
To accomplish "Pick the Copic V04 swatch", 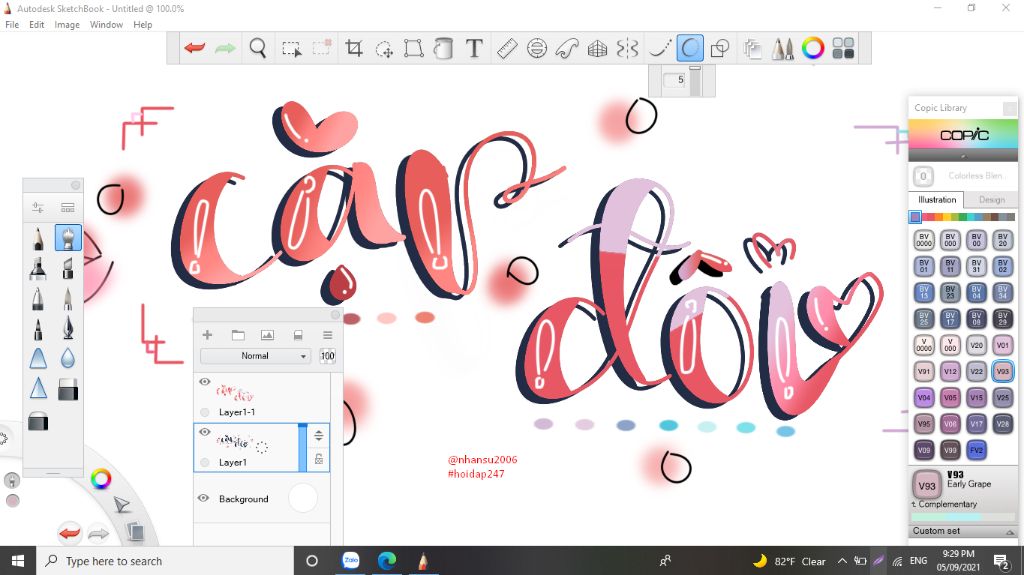I will pyautogui.click(x=923, y=397).
